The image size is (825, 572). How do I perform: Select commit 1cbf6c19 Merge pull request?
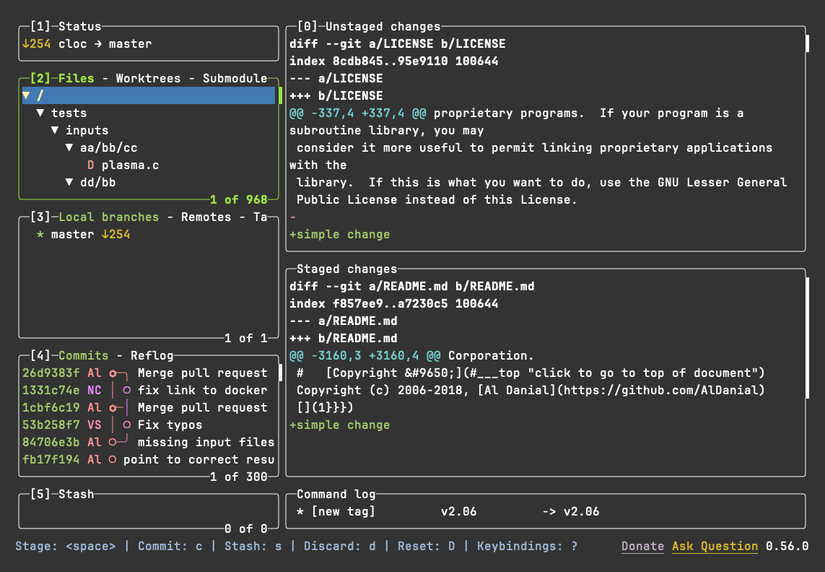coord(148,407)
